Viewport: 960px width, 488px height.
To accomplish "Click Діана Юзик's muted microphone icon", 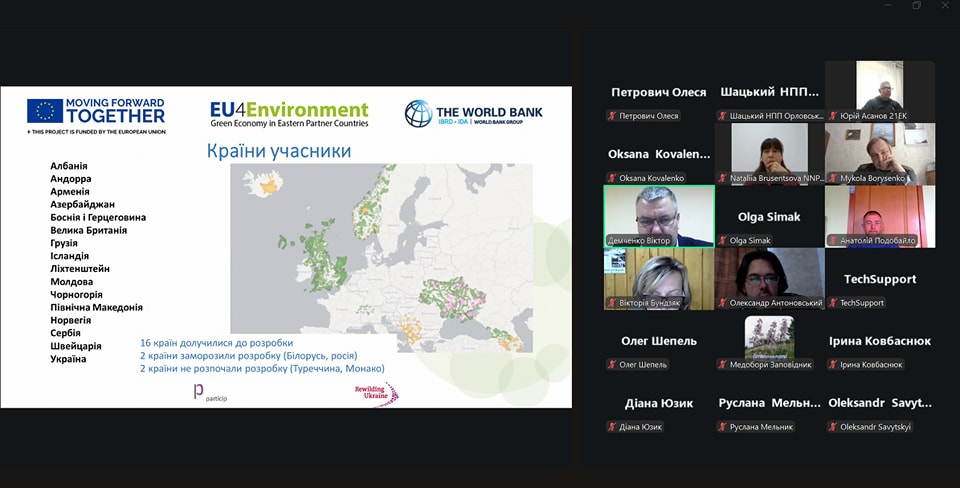I will pos(611,427).
